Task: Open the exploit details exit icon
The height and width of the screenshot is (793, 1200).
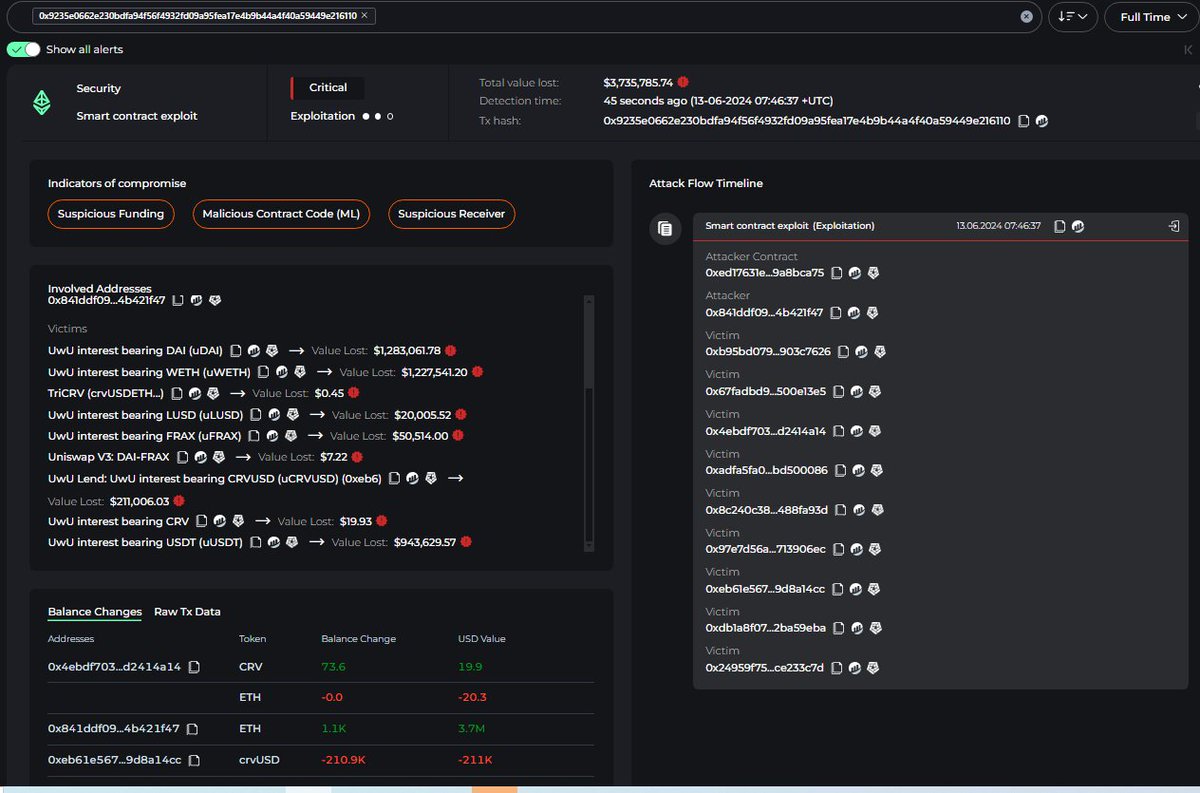Action: (x=1174, y=226)
